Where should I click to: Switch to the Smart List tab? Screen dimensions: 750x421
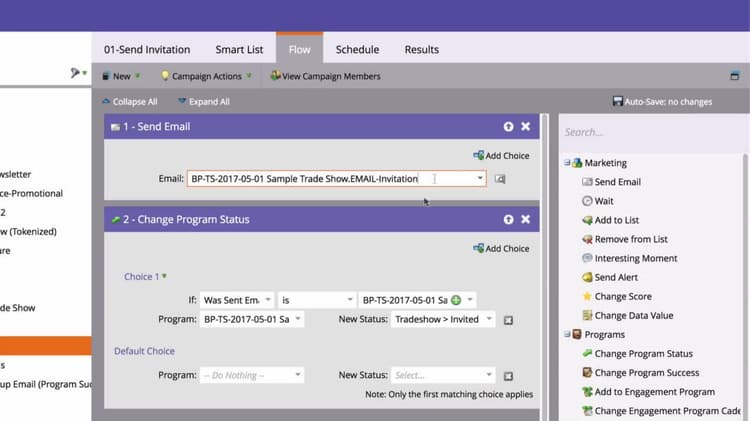click(239, 49)
